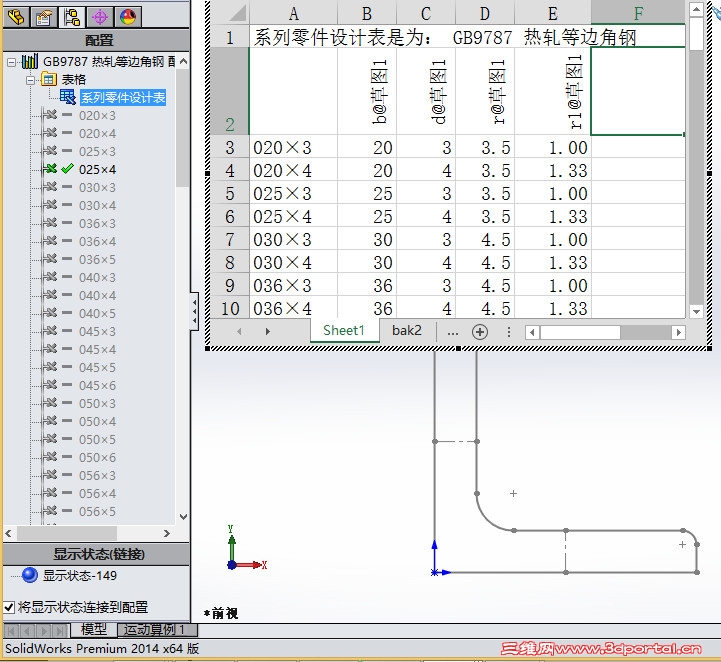Image resolution: width=721 pixels, height=662 pixels.
Task: Select the 系列零件设计表 tree item
Action: (x=123, y=97)
